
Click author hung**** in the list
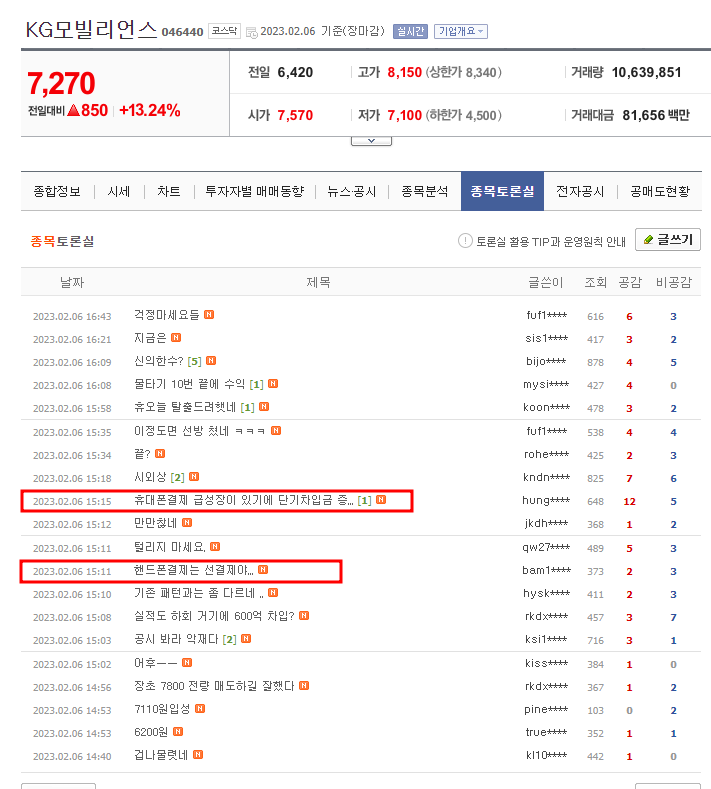[x=546, y=501]
